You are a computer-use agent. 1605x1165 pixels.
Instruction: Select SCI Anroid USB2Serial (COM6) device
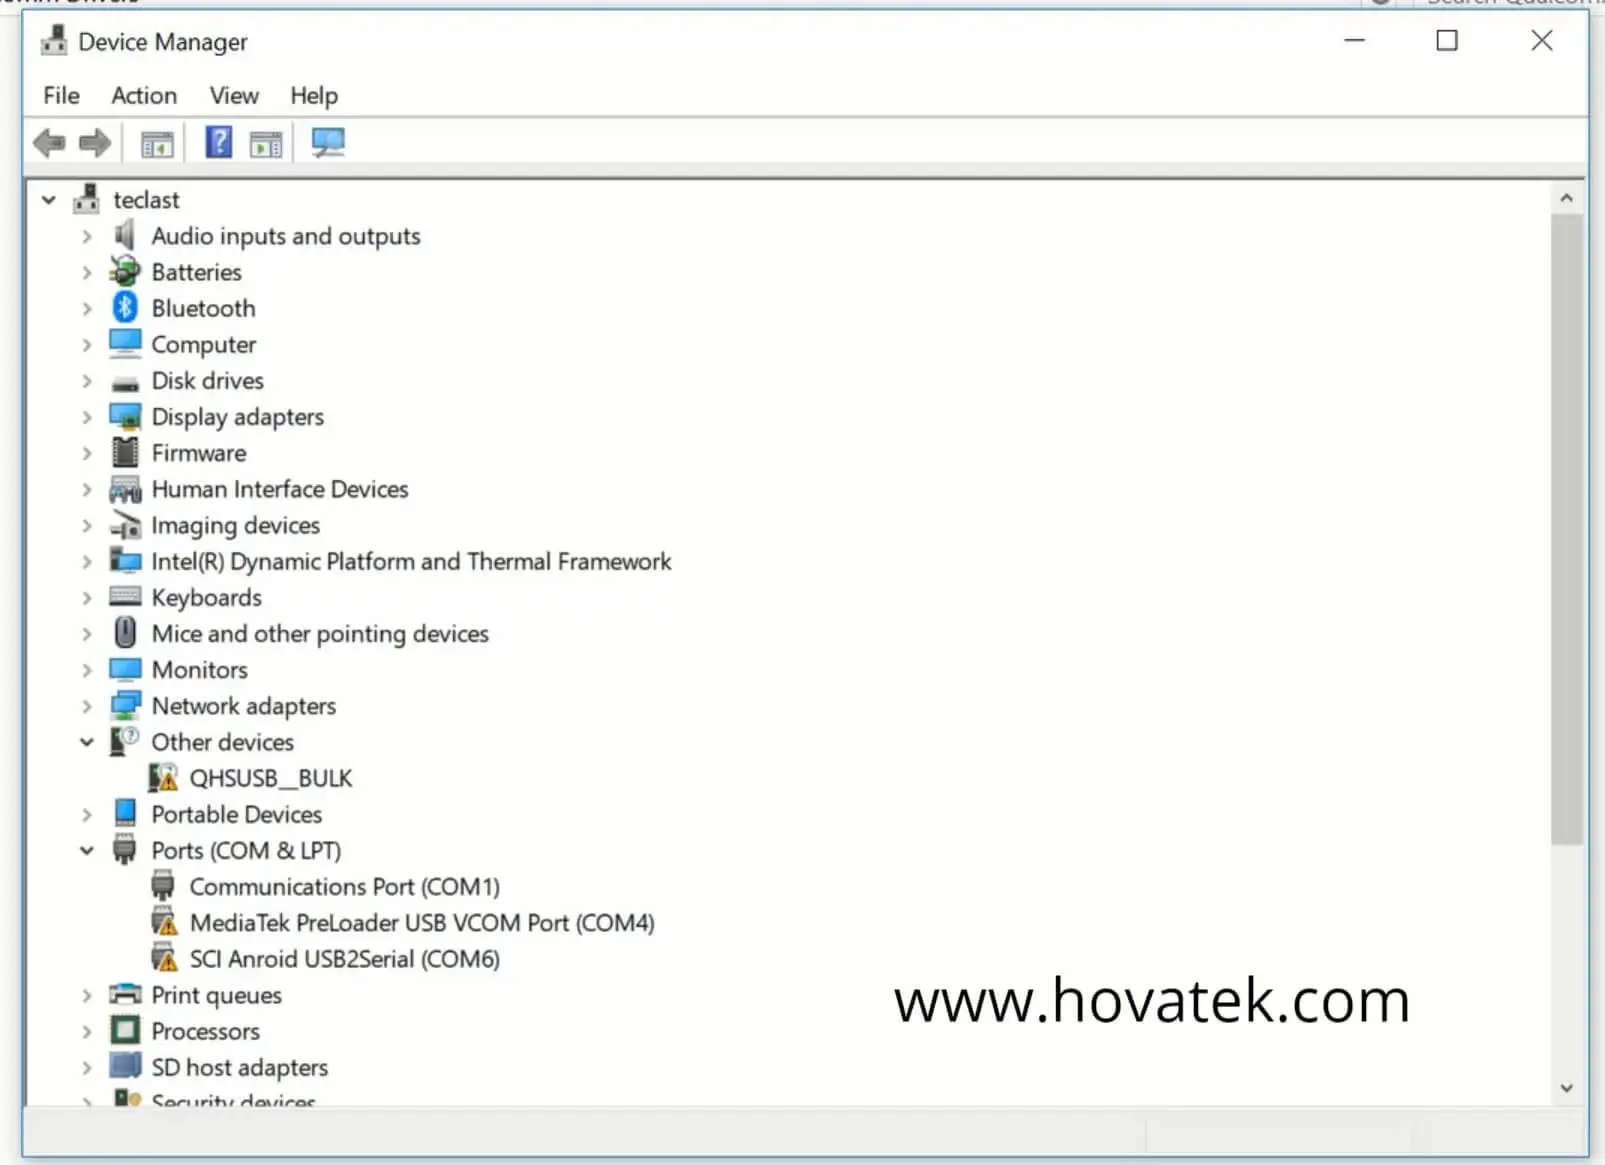(x=344, y=959)
